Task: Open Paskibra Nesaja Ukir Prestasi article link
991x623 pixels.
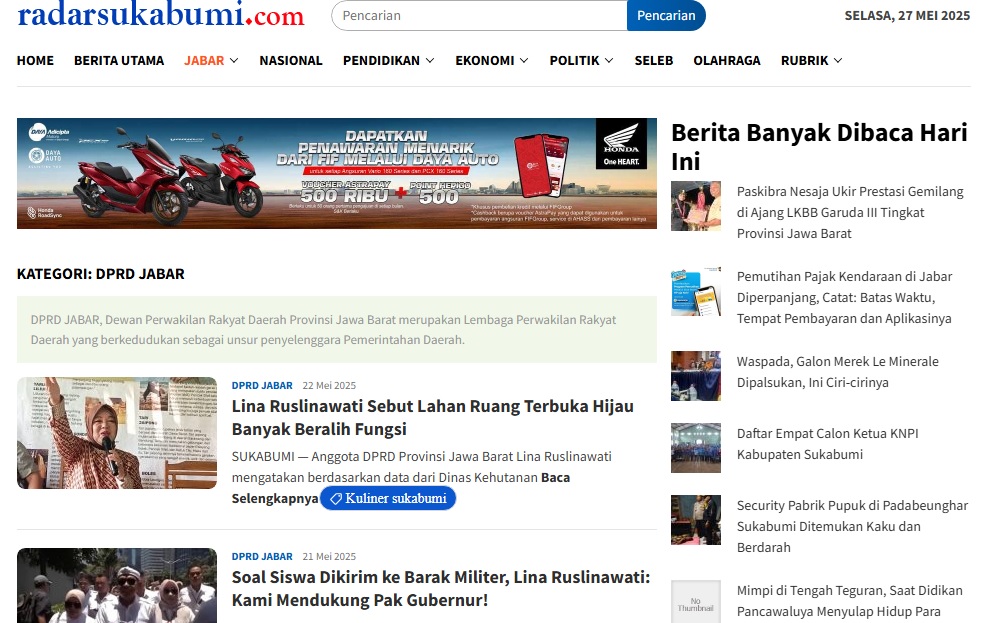Action: point(850,212)
